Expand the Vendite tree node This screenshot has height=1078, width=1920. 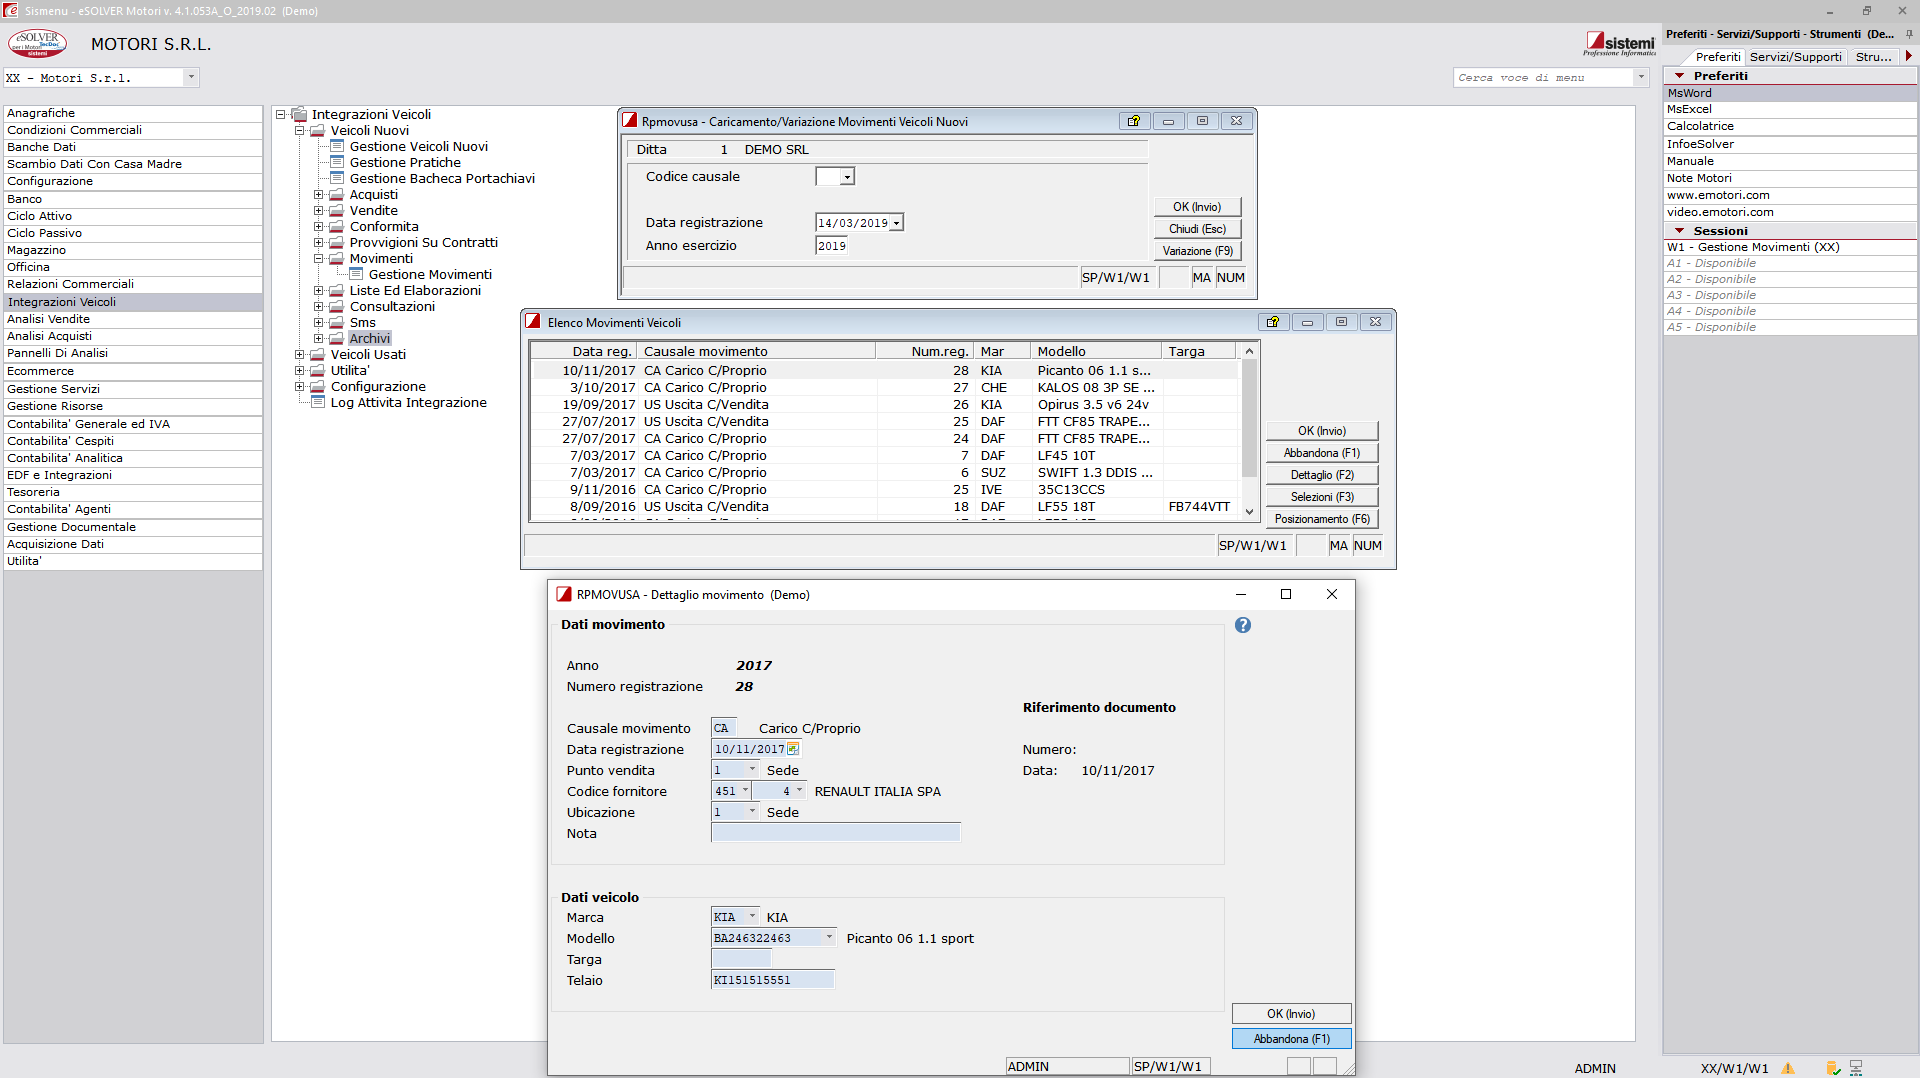pos(318,210)
